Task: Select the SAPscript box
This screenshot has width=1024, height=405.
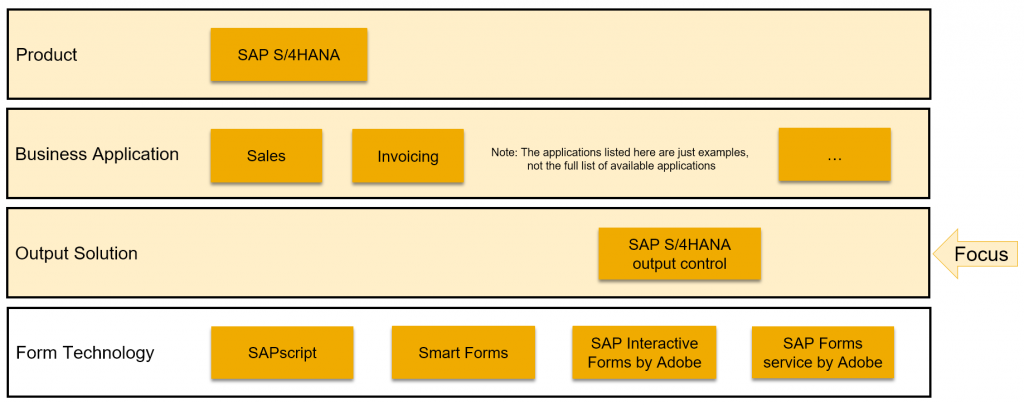Action: tap(282, 353)
